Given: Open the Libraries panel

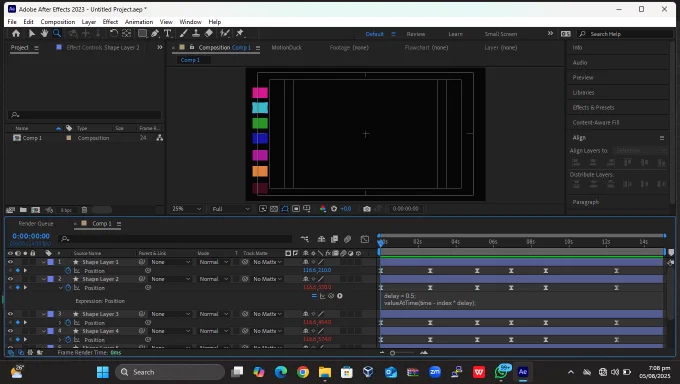Looking at the screenshot, I should point(583,92).
